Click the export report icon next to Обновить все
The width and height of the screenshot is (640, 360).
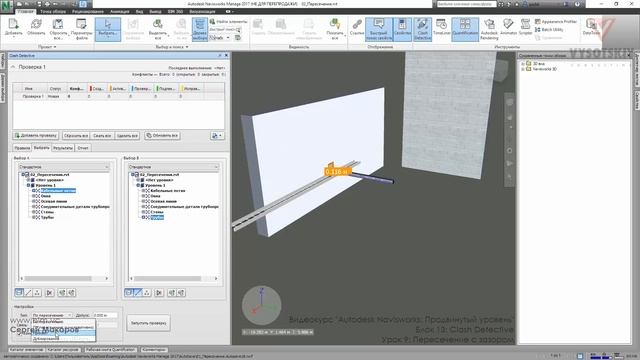[x=217, y=136]
